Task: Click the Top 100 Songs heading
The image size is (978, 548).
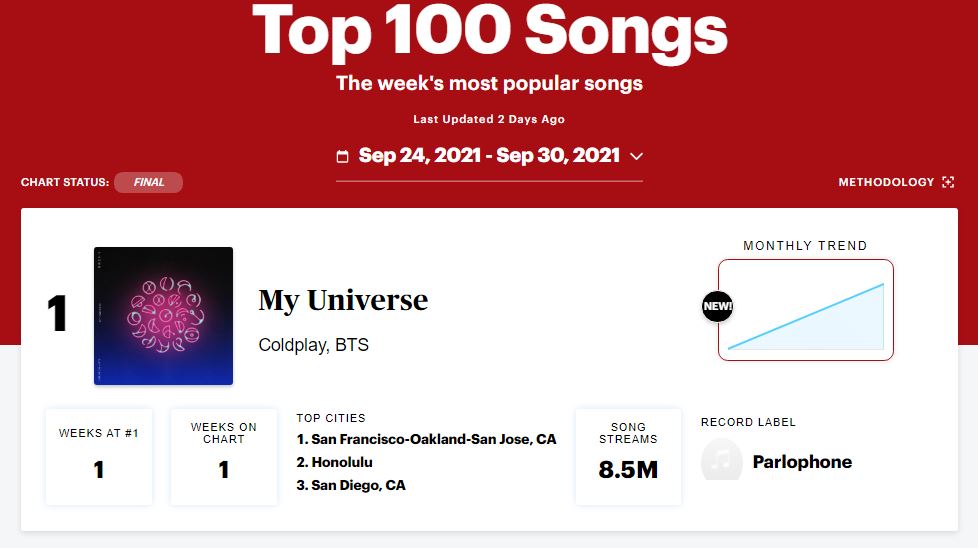Action: click(x=489, y=30)
